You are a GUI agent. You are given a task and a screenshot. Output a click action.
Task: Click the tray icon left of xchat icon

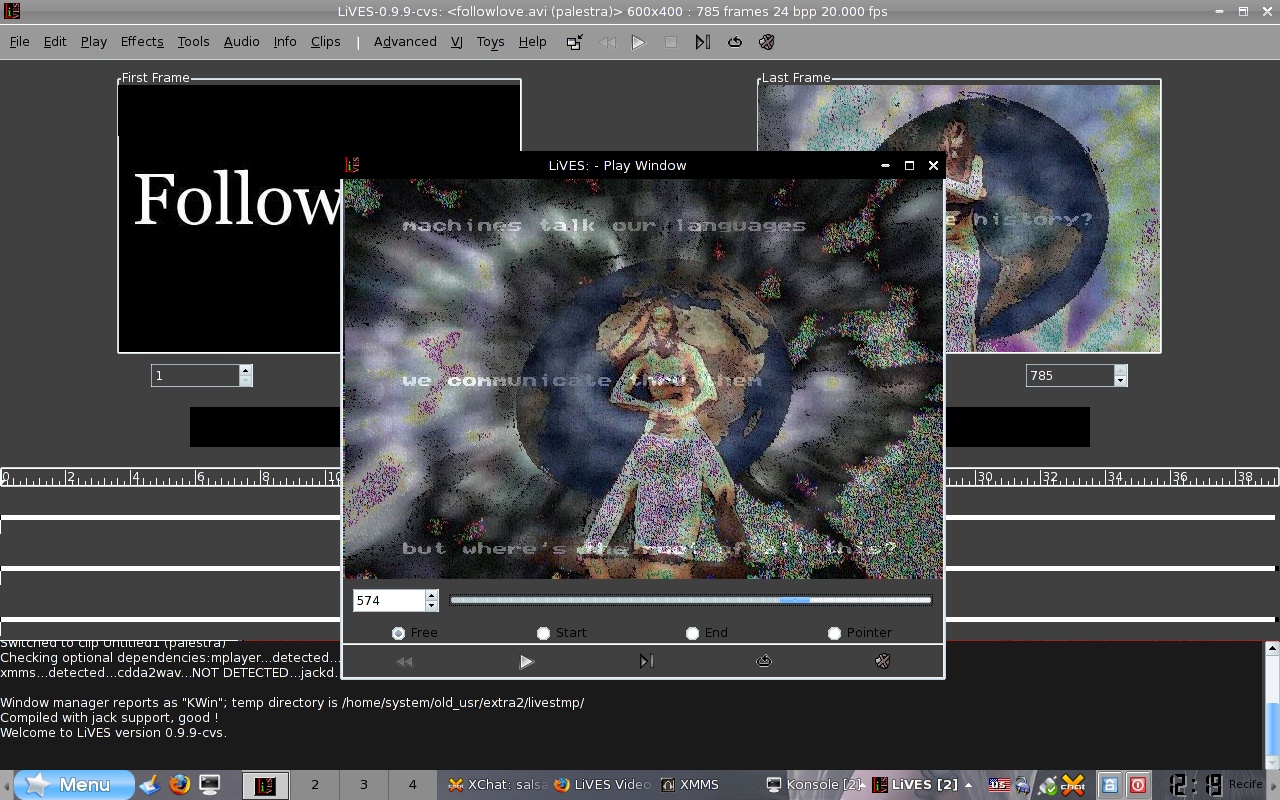tap(1048, 786)
